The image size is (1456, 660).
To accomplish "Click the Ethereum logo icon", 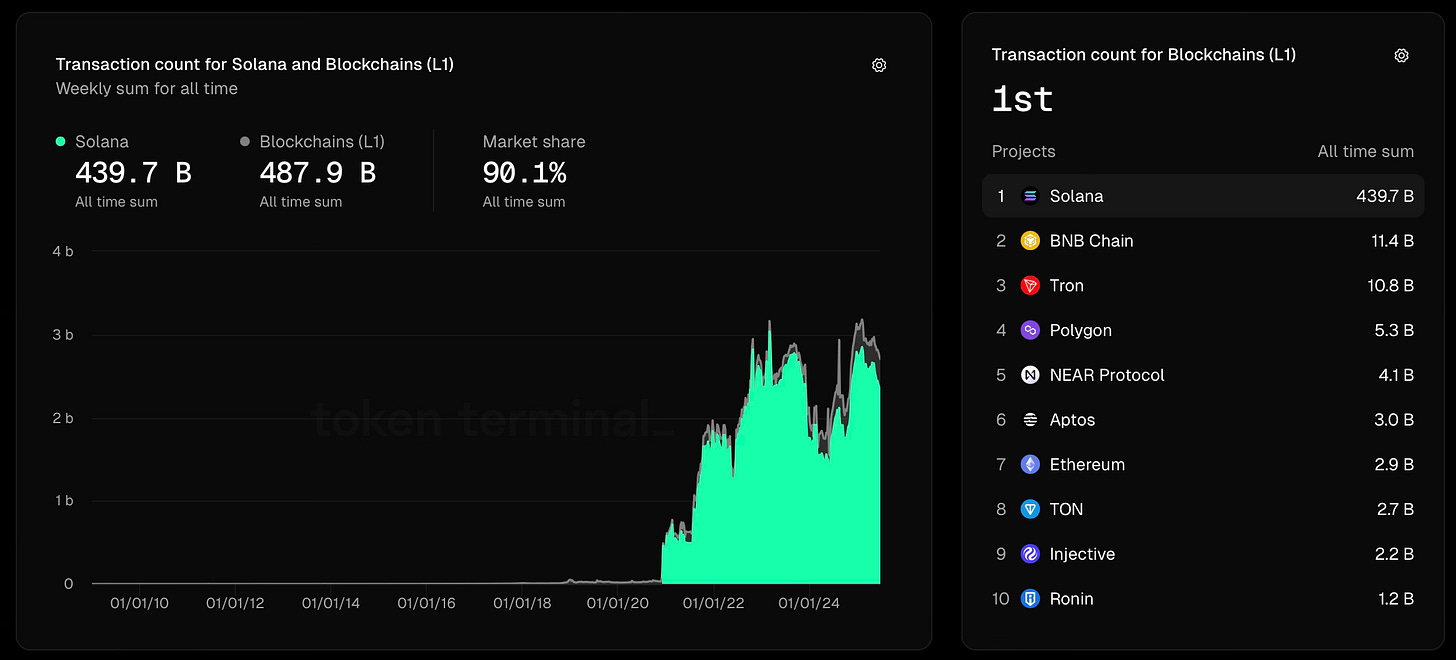I will [1030, 465].
